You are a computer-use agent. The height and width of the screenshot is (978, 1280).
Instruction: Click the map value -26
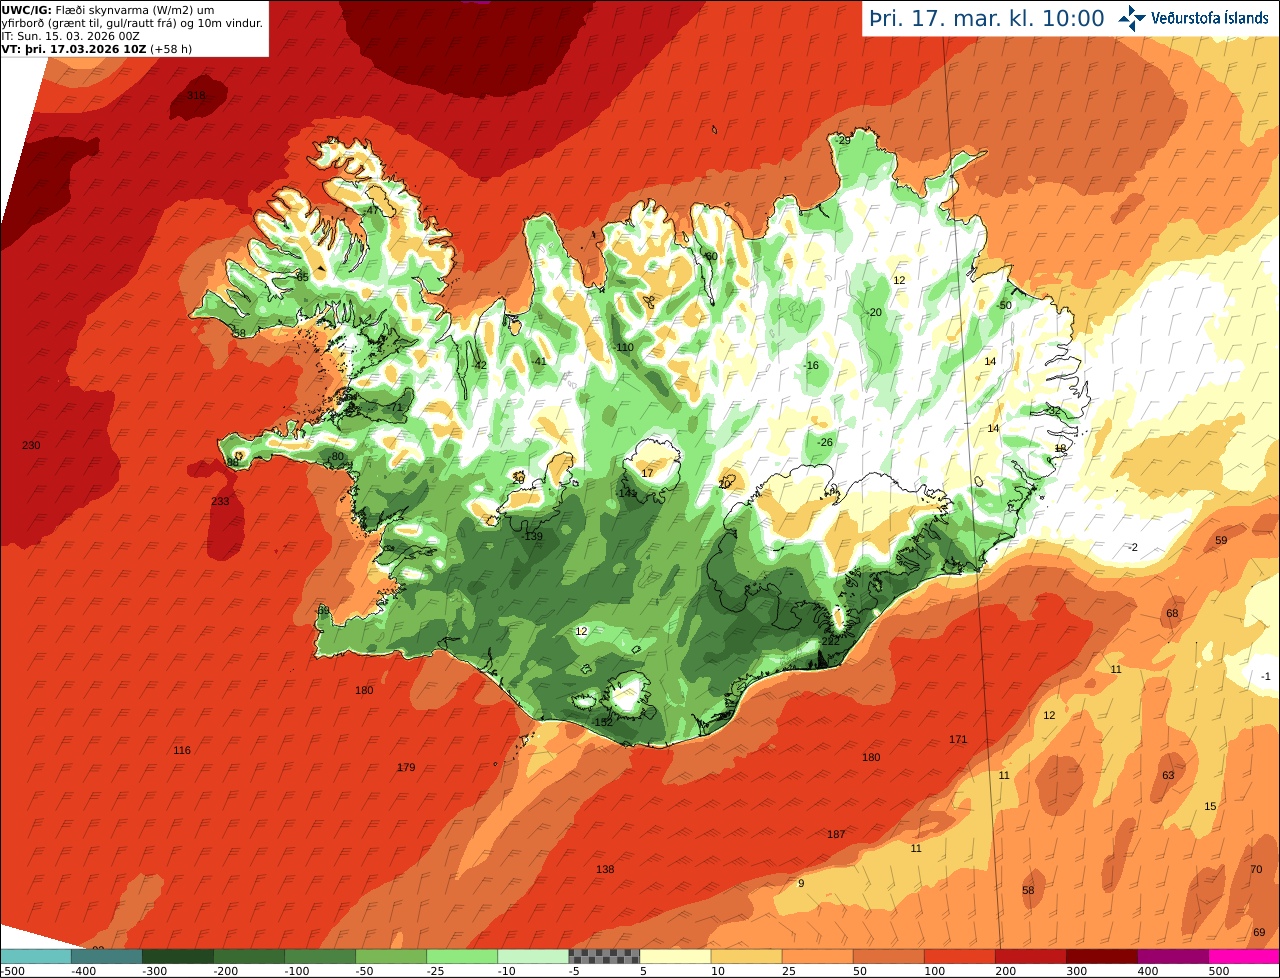(824, 442)
